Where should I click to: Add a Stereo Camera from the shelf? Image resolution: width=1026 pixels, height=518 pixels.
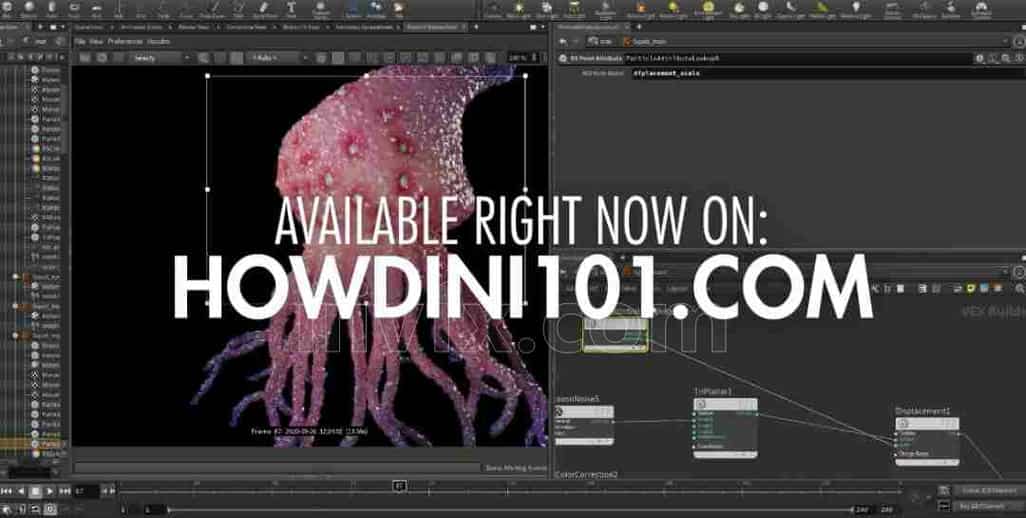click(x=893, y=9)
